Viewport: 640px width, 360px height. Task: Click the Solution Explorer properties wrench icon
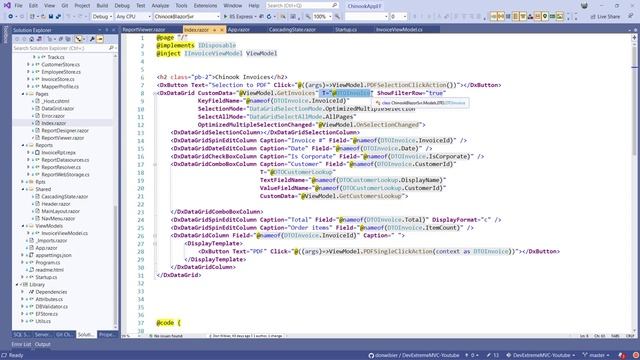(x=92, y=39)
